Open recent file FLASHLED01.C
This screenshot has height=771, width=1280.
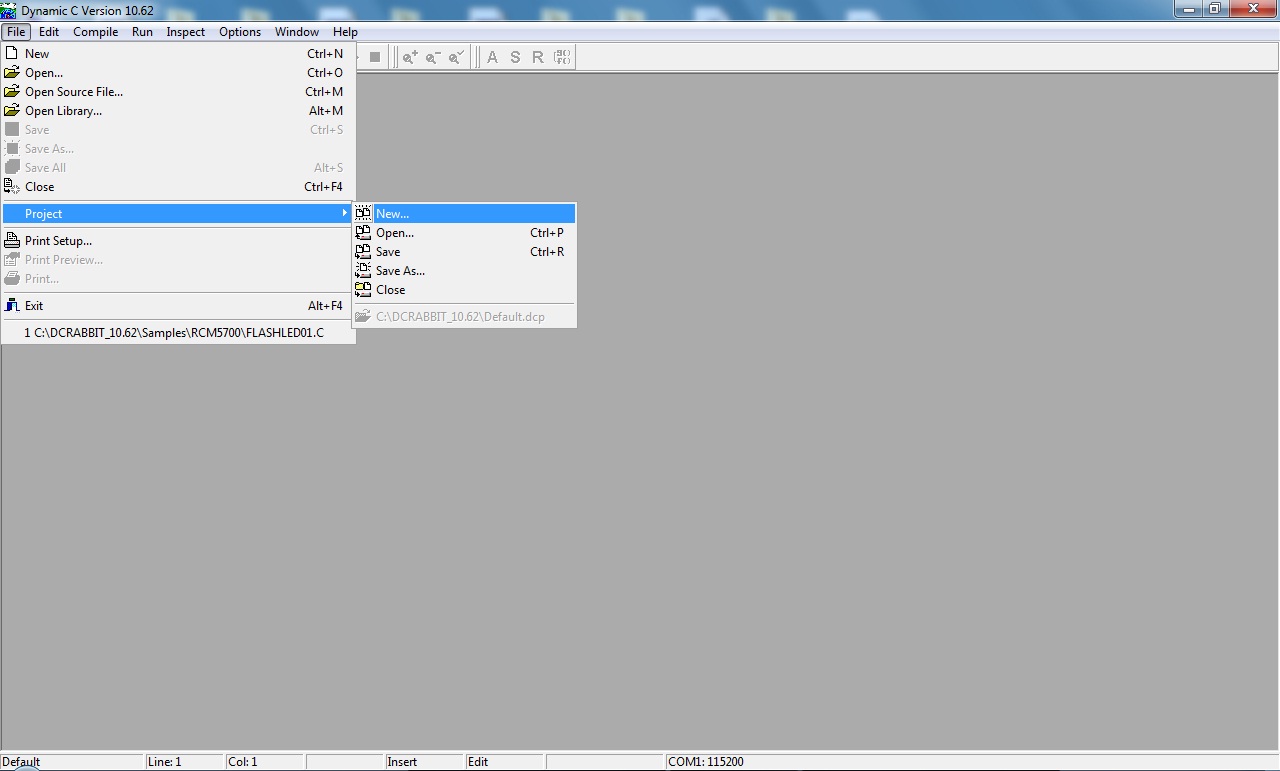point(178,333)
